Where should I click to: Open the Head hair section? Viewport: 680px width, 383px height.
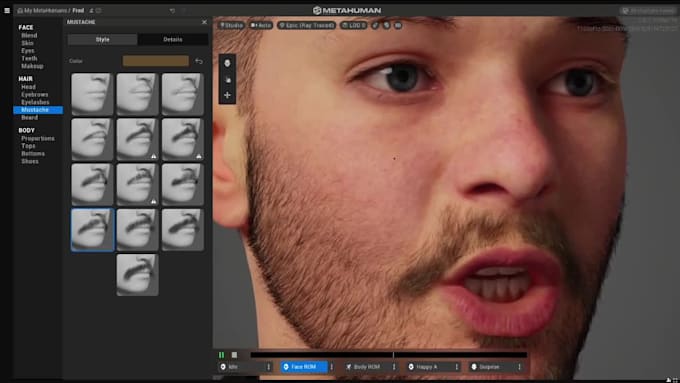coord(28,87)
